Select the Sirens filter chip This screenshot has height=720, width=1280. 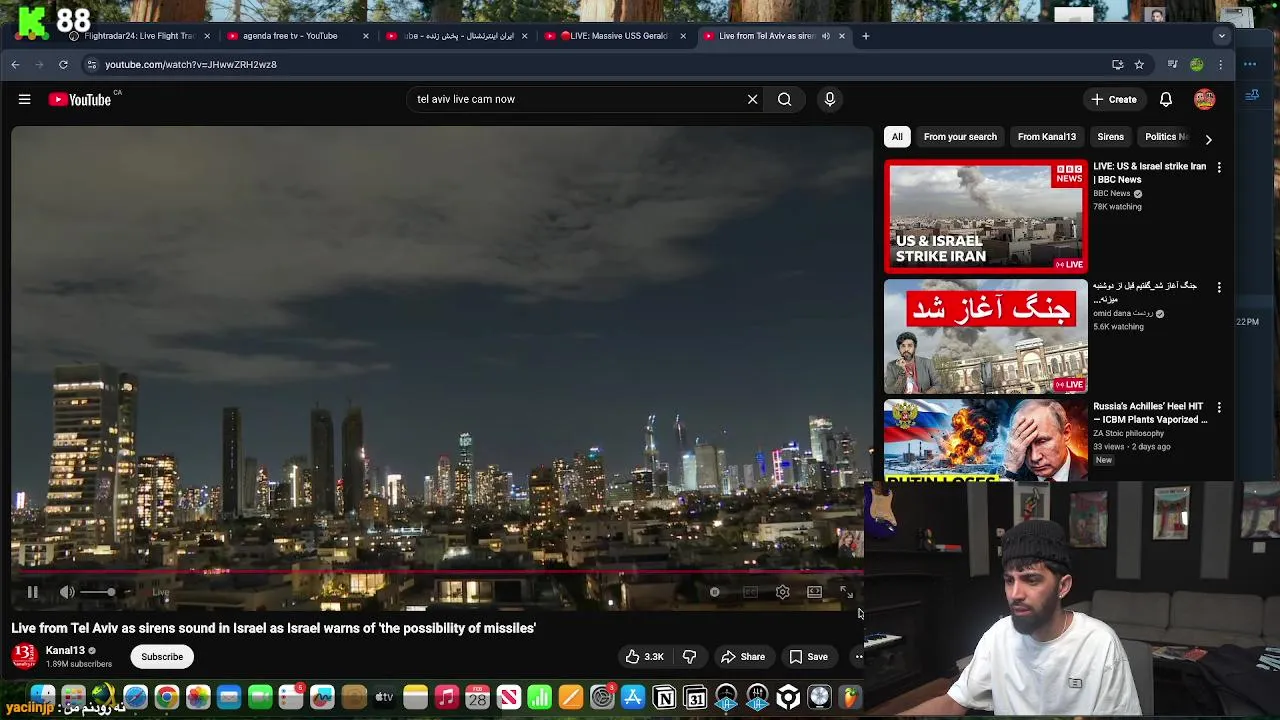pos(1110,137)
